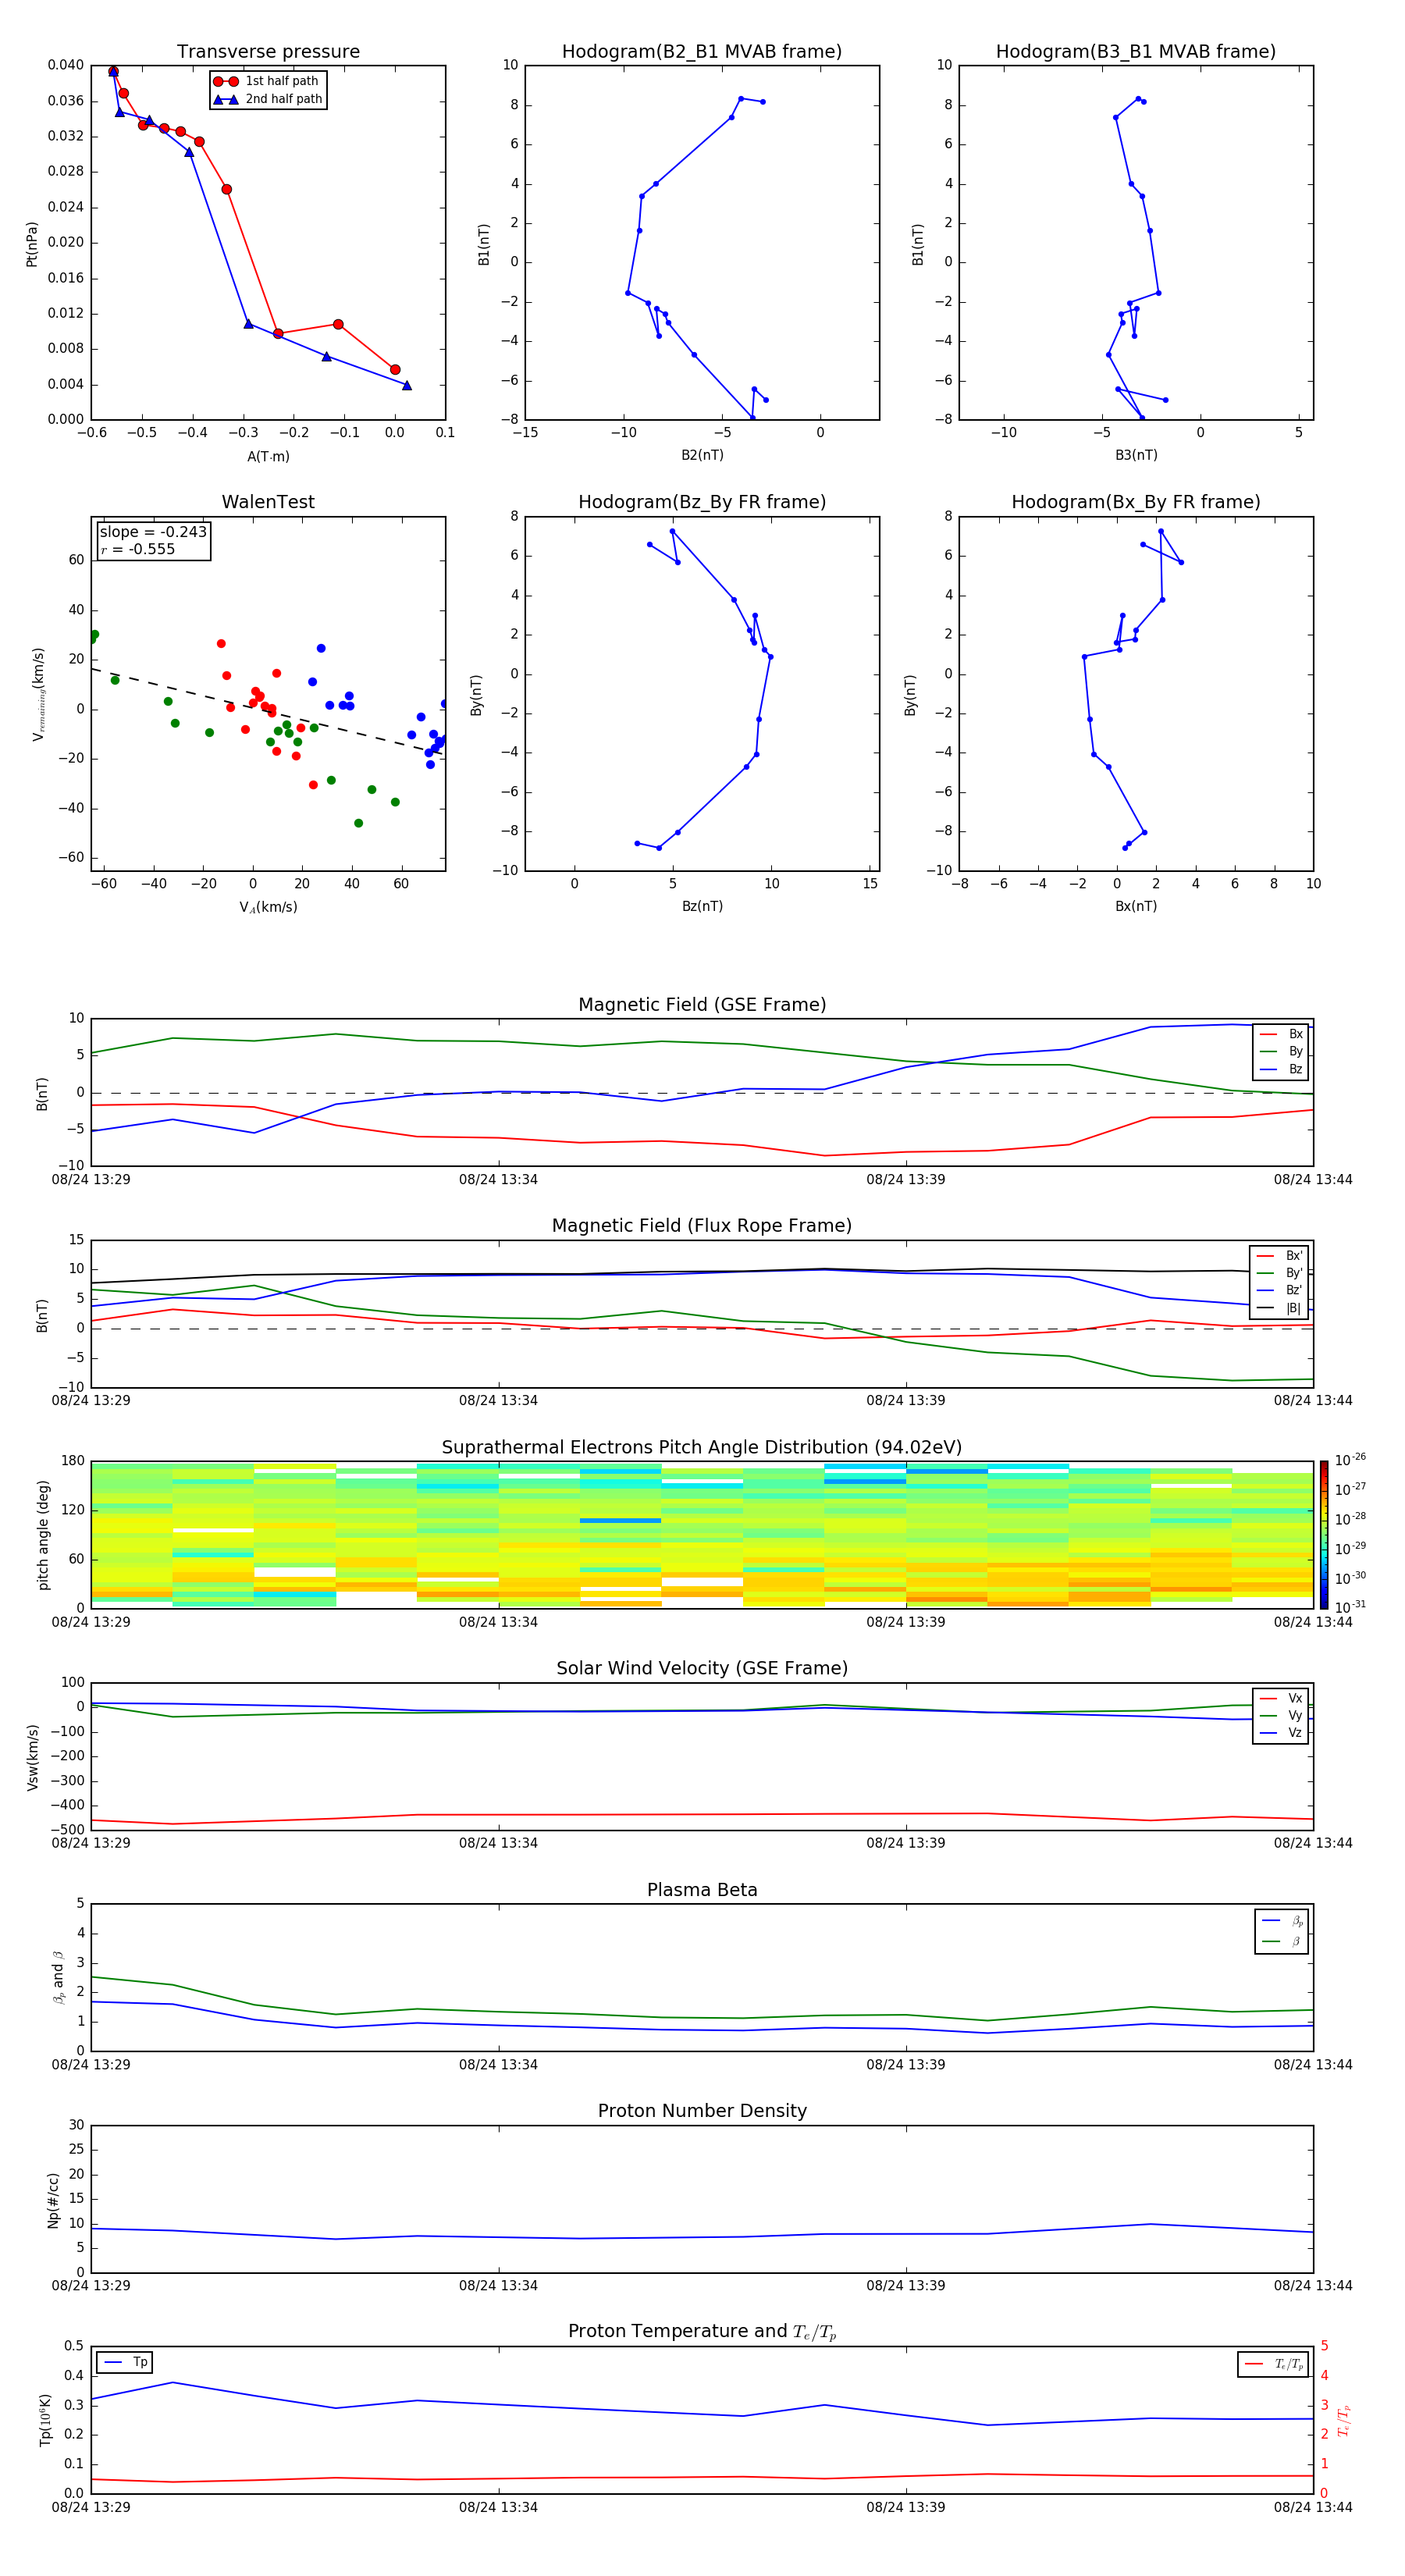Click the 'Hodogram(Bz_By FR frame)' title
Screen dimensions: 1405x2576
click(702, 502)
